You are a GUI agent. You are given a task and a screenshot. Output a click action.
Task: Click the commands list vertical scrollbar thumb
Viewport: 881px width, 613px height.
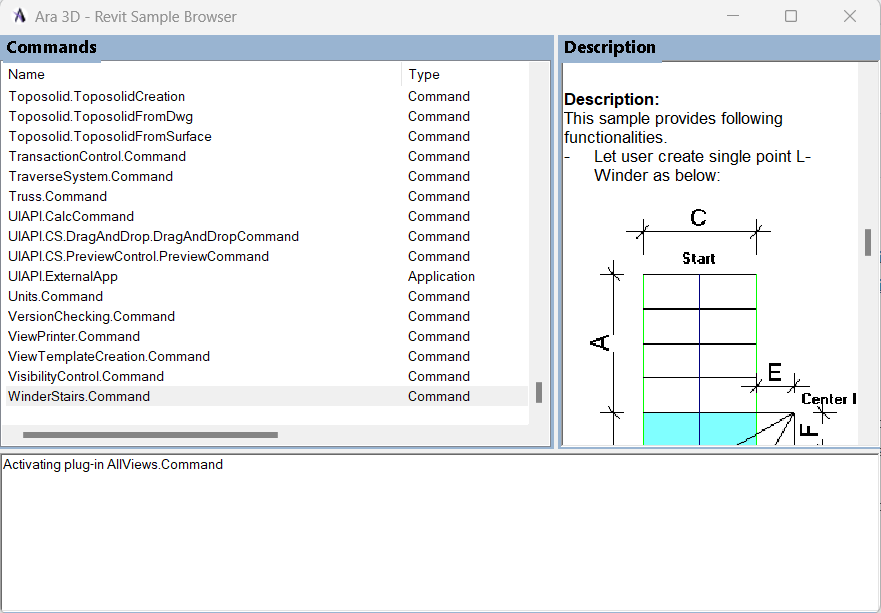[539, 393]
